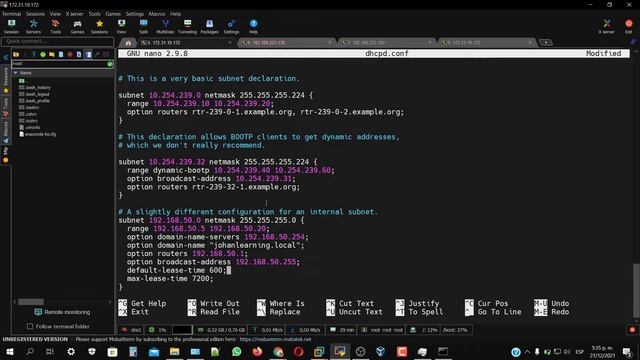Click the SFTP new folder icon
Viewport: 640px width, 360px height.
pos(52,54)
